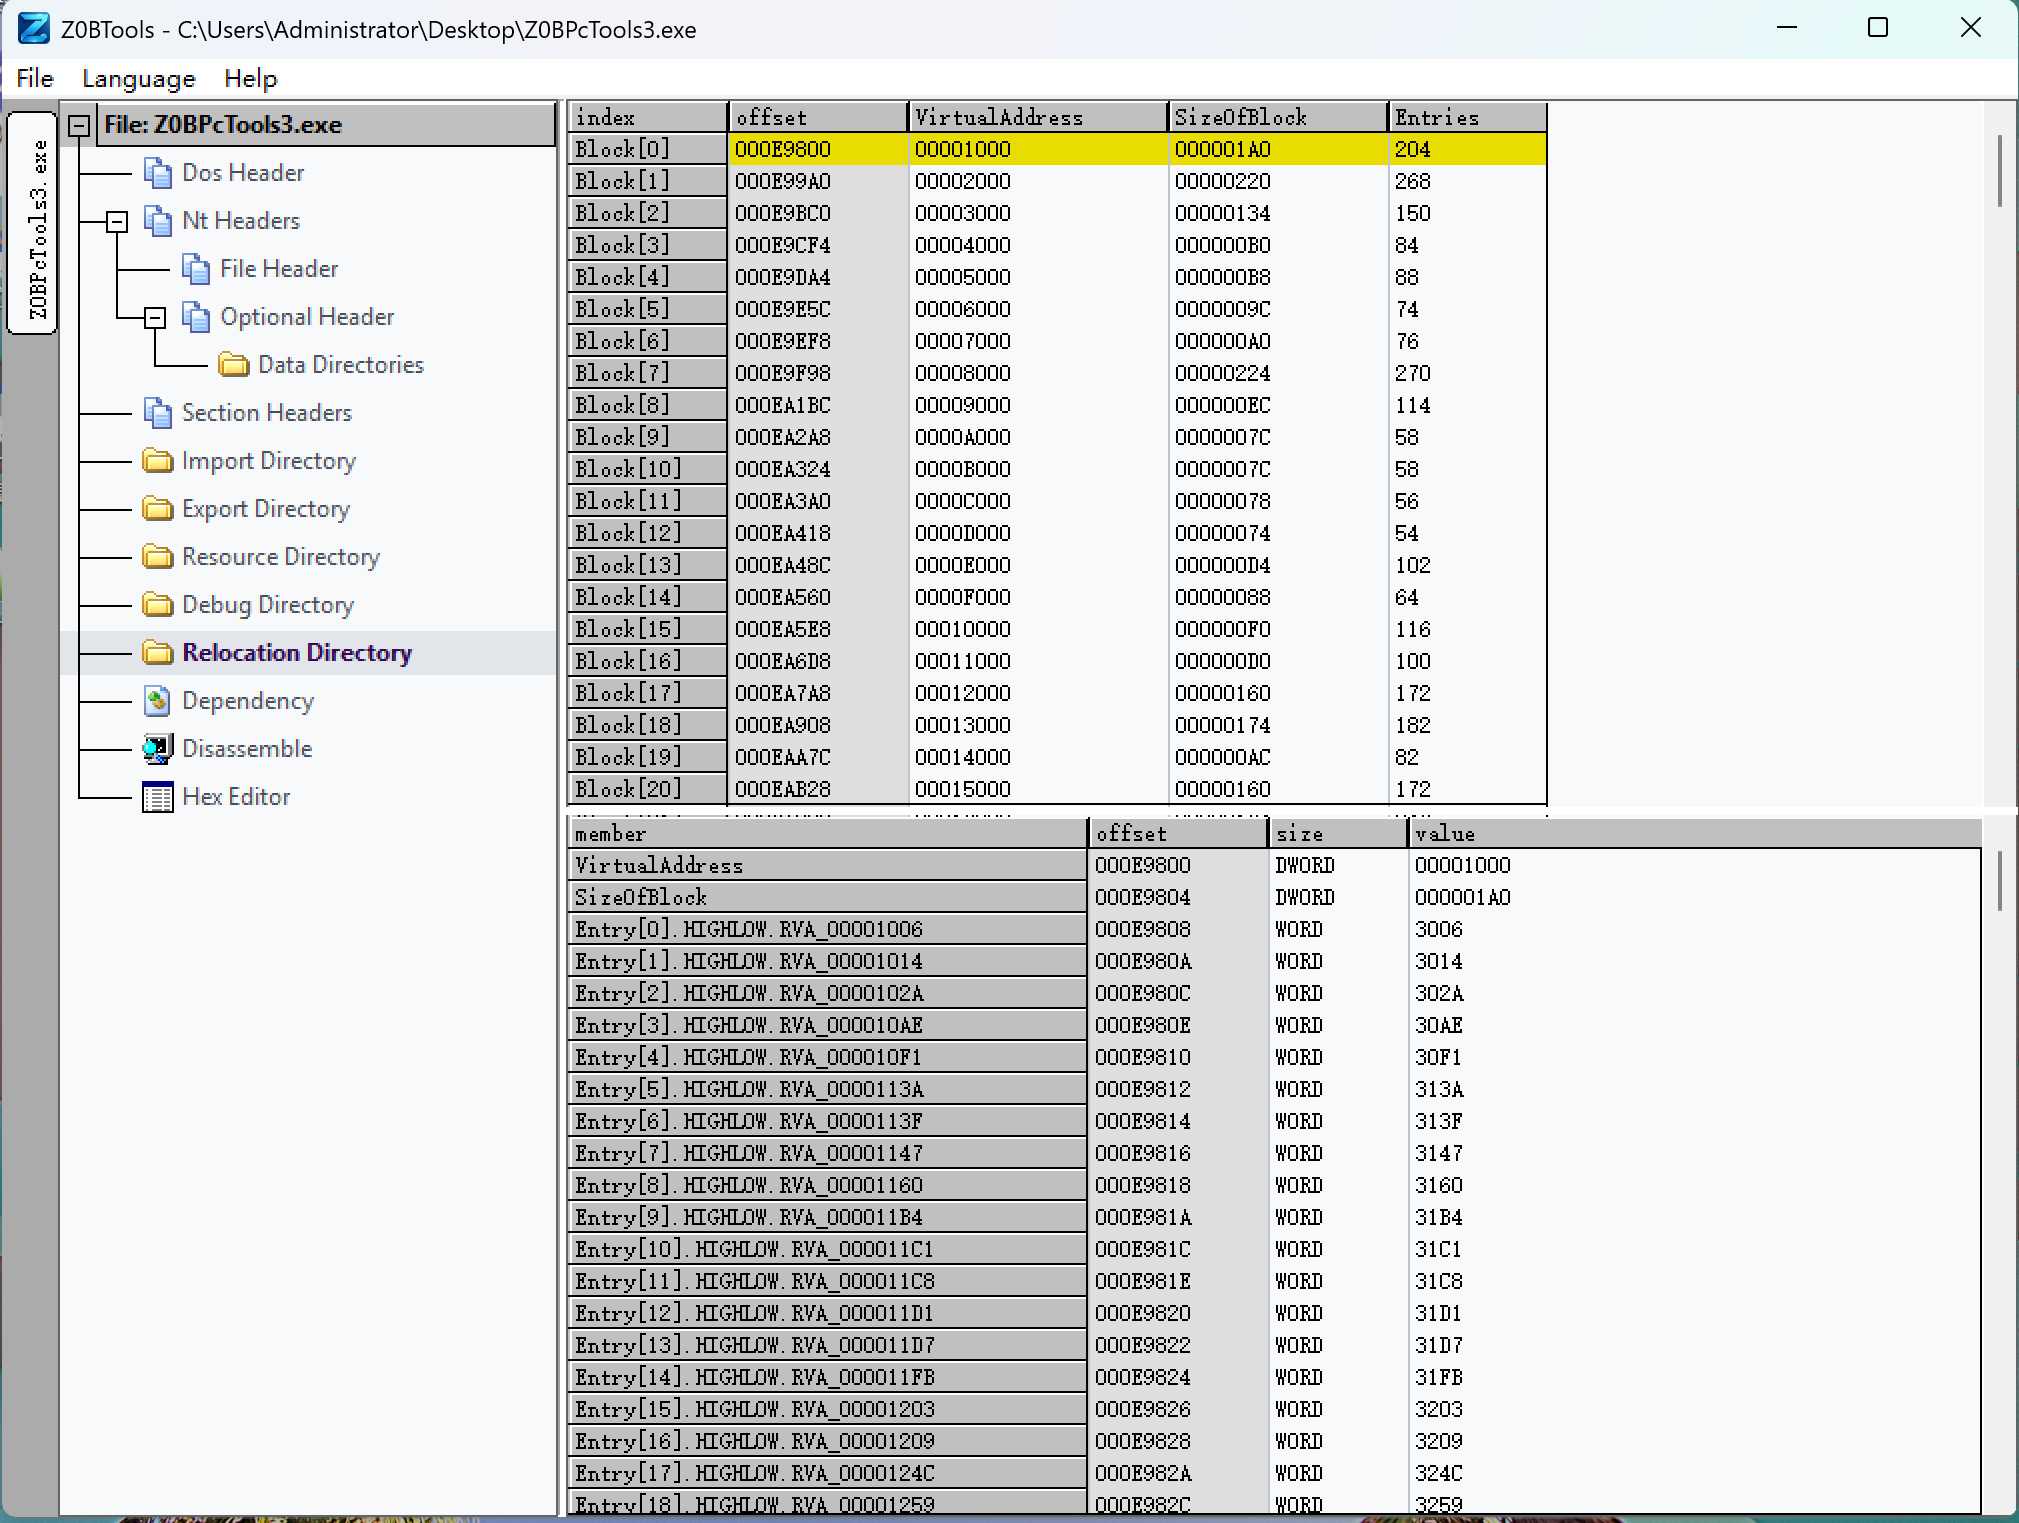Image resolution: width=2019 pixels, height=1523 pixels.
Task: Click the Data Directories folder icon
Action: (x=233, y=364)
